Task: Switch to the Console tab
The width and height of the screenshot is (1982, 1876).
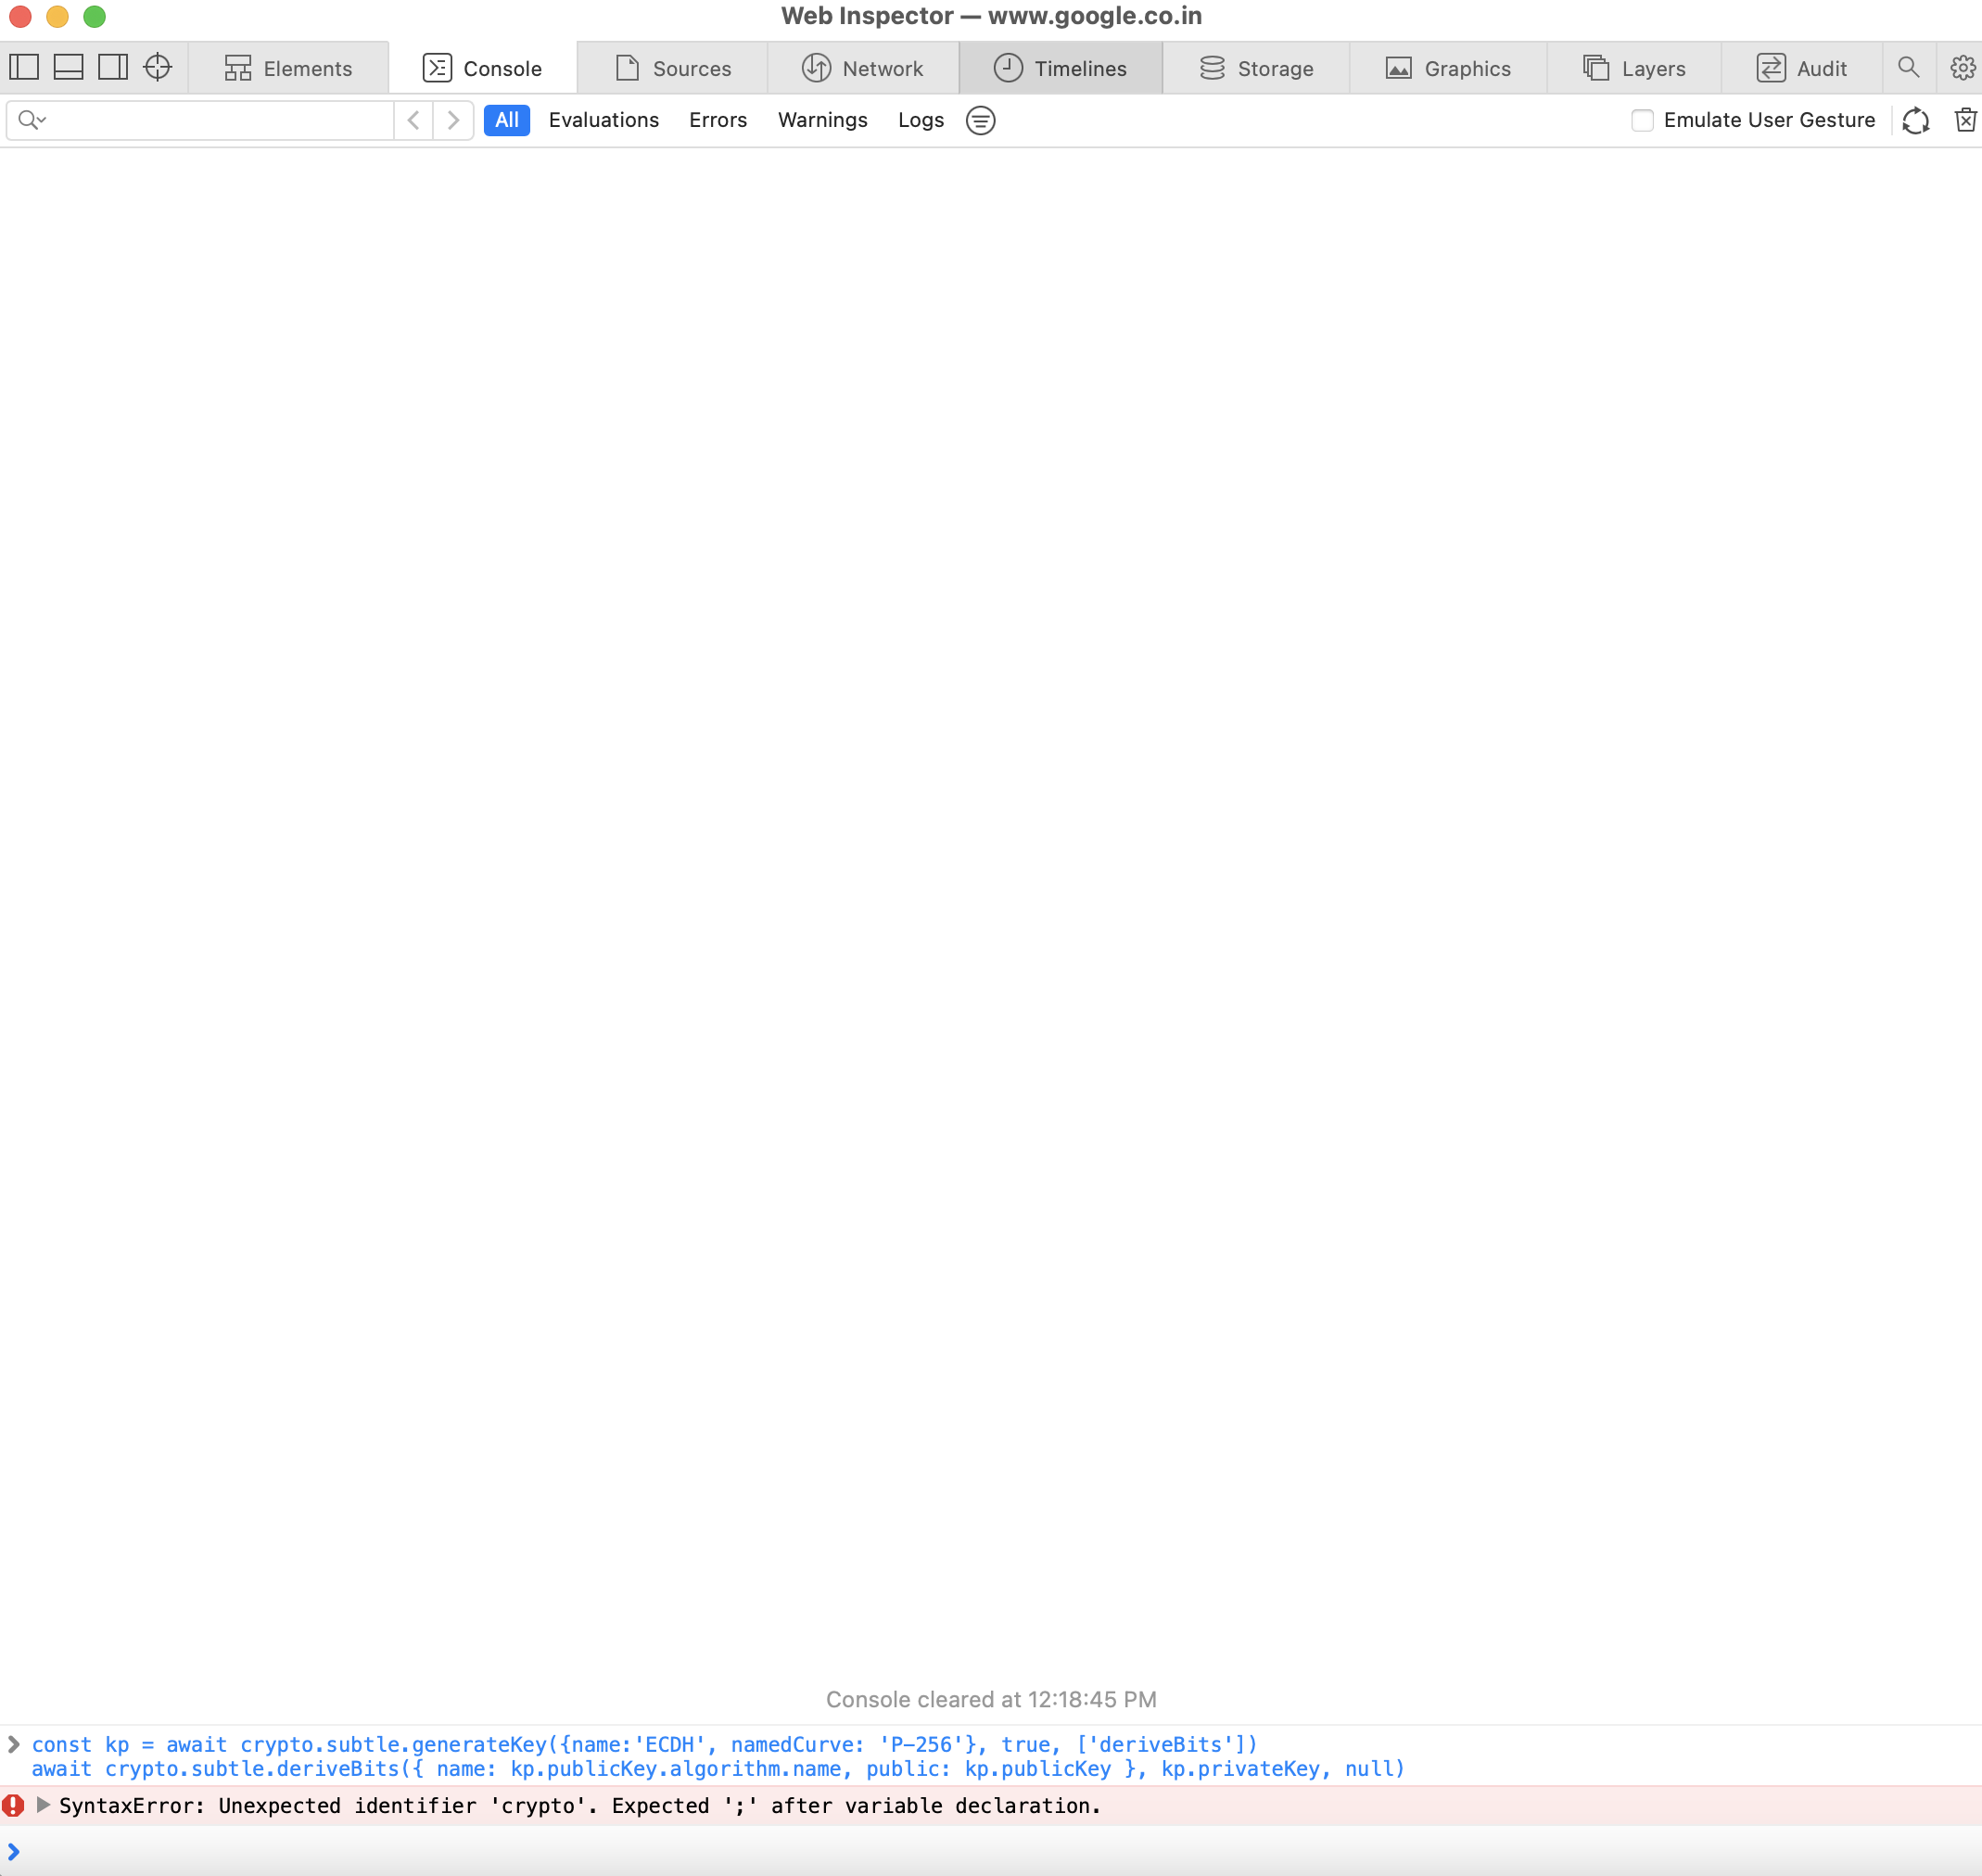Action: pyautogui.click(x=482, y=68)
